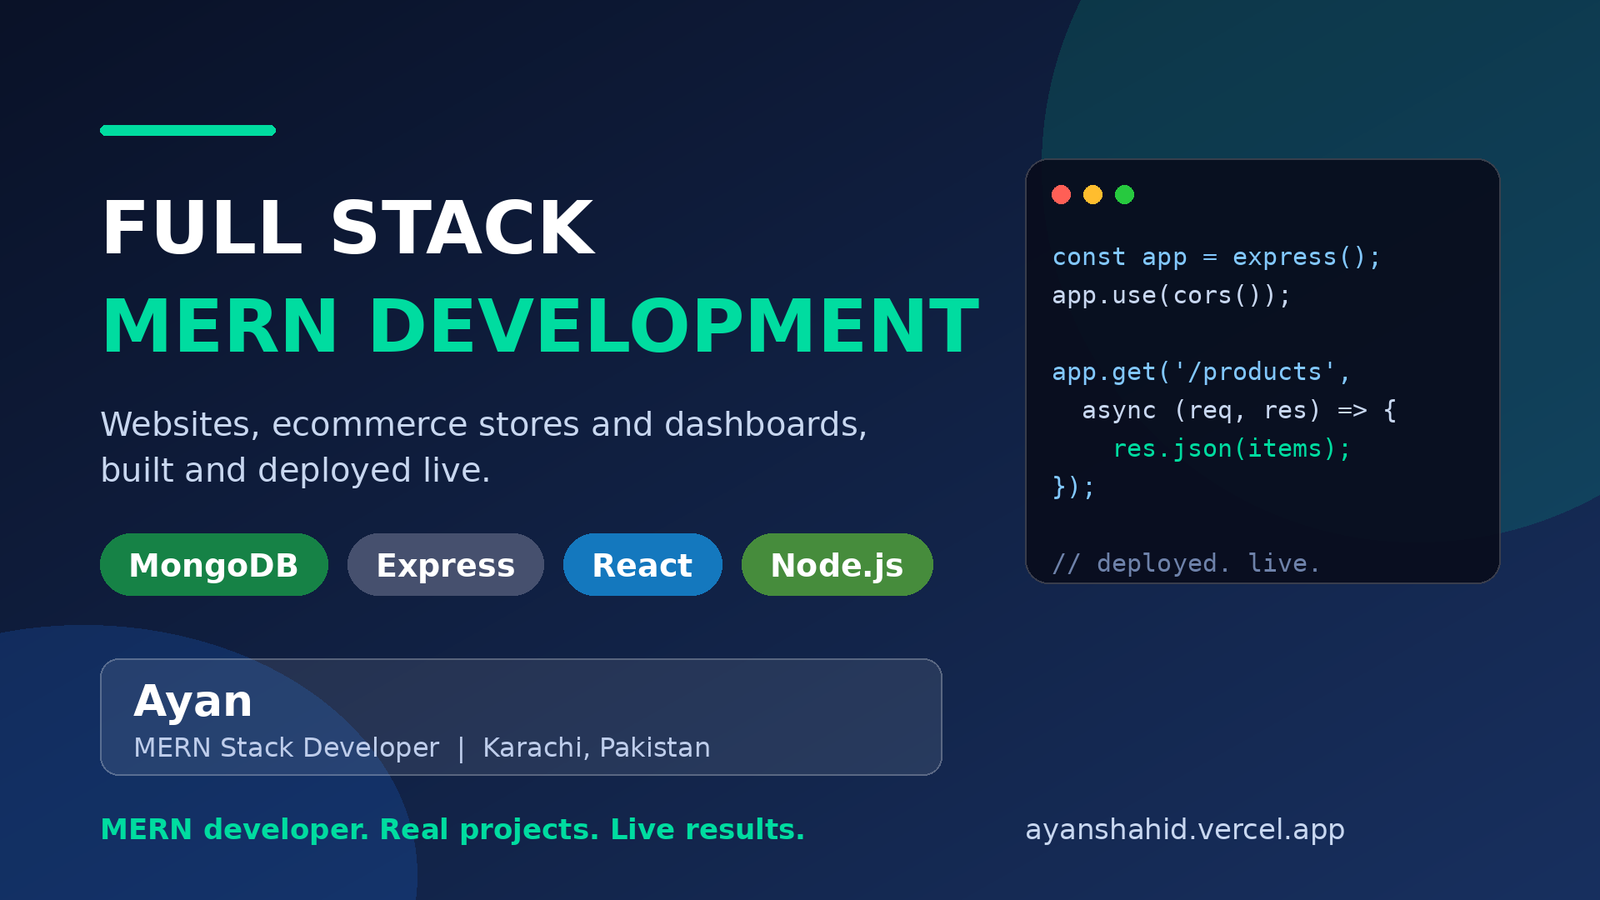Click the code line "async (req, res) => {"

click(x=1239, y=411)
